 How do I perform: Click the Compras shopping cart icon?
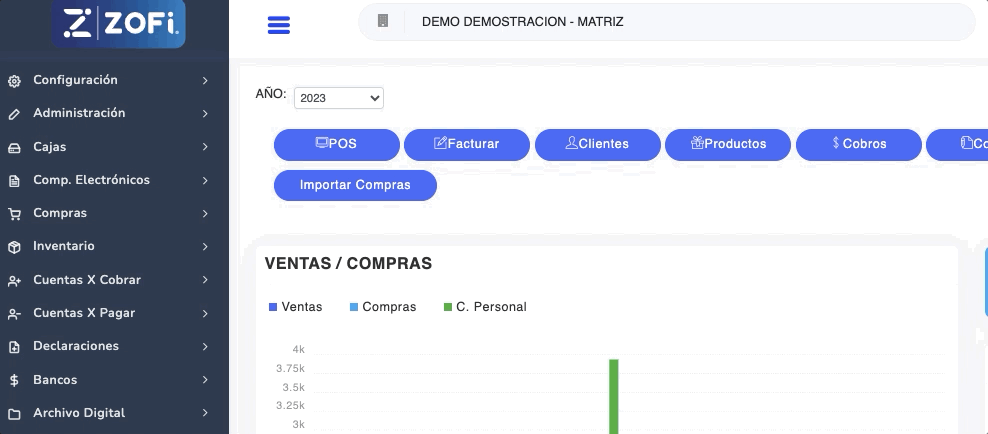pyautogui.click(x=14, y=214)
